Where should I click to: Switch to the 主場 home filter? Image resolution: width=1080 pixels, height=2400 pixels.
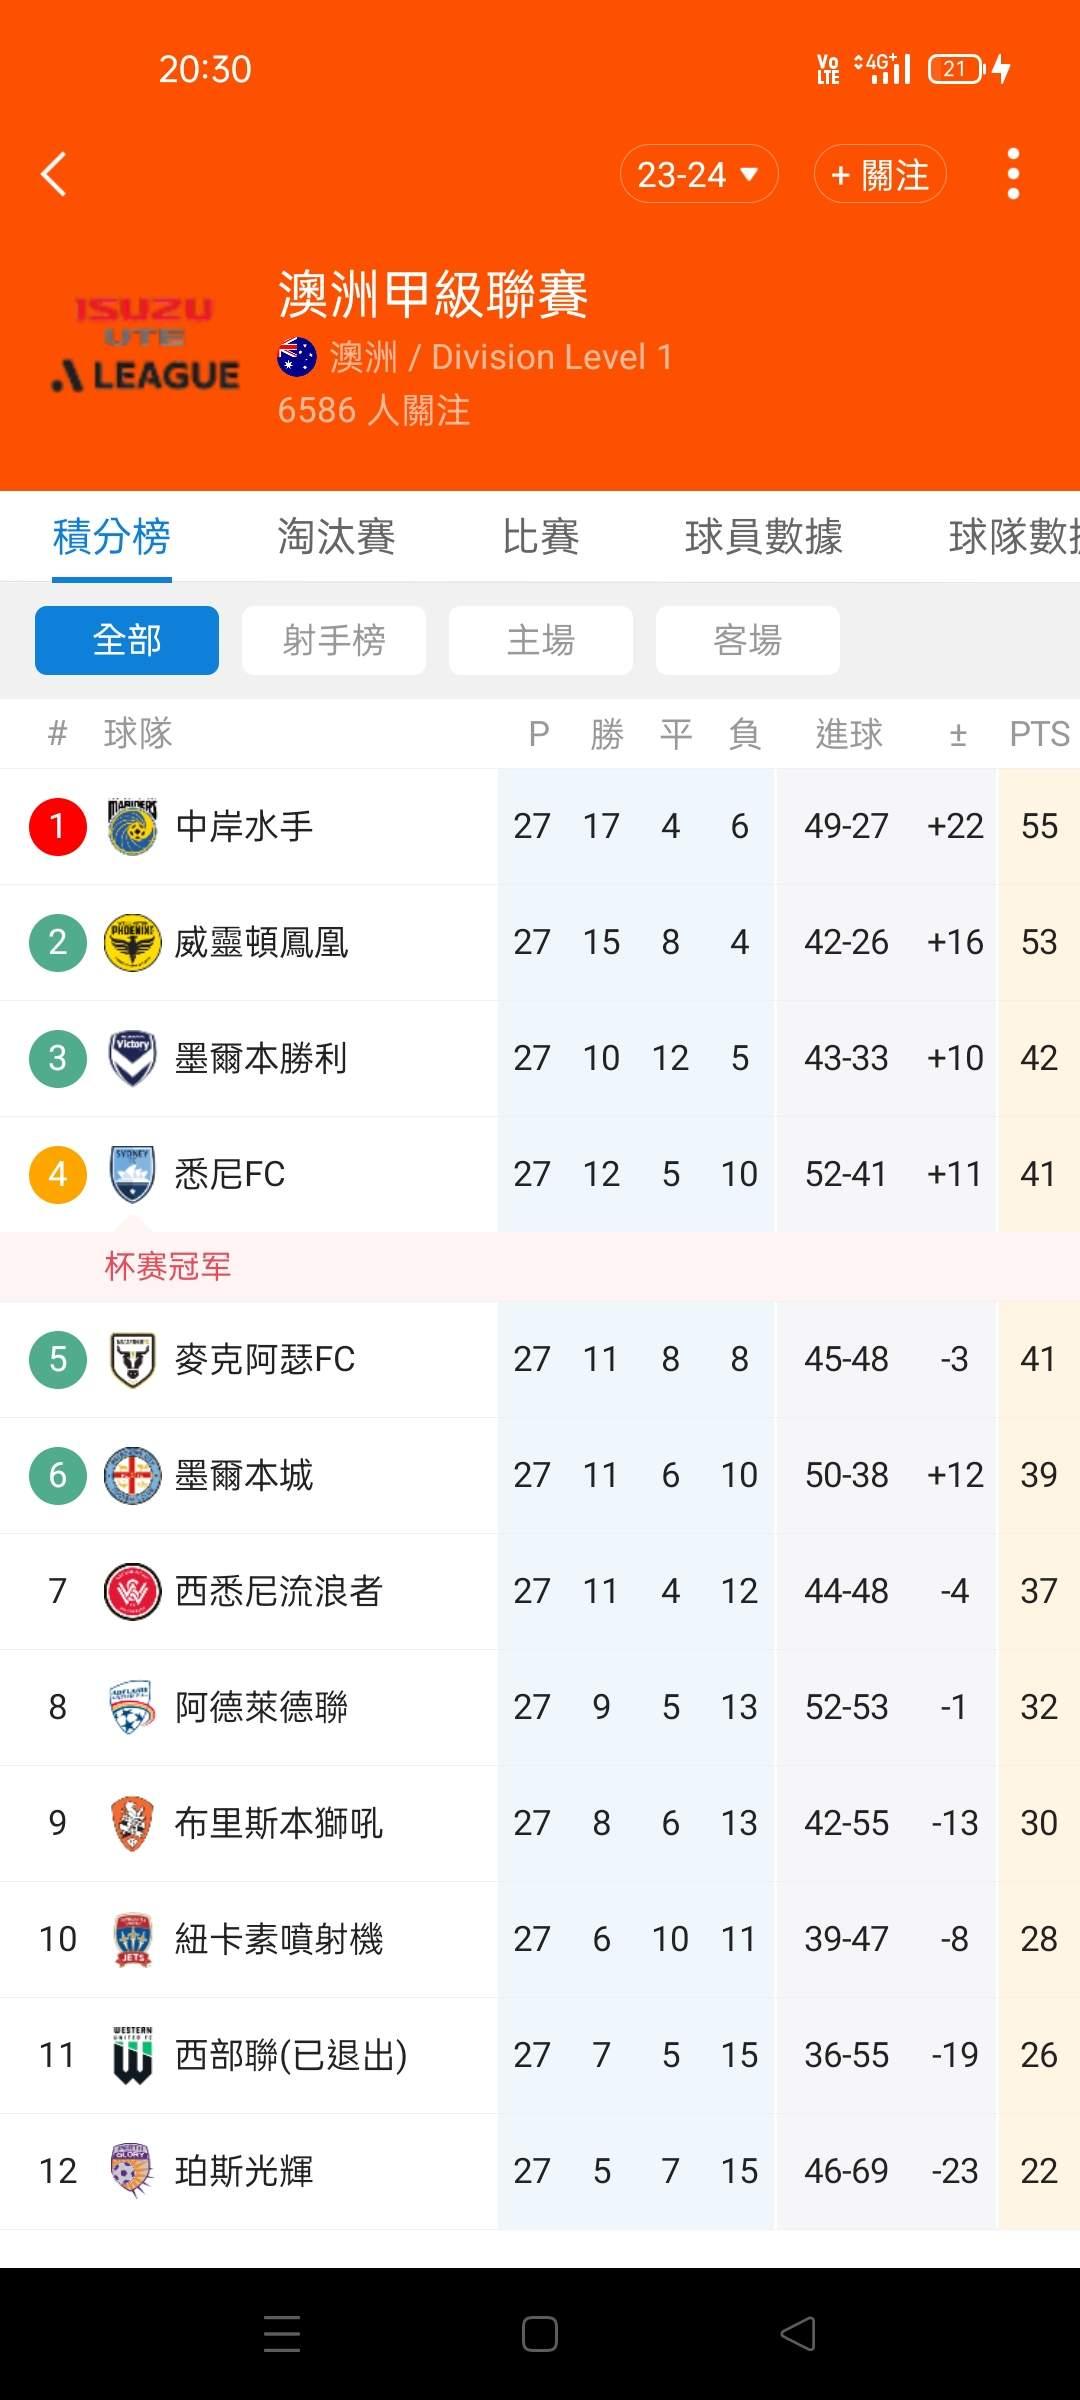click(541, 640)
